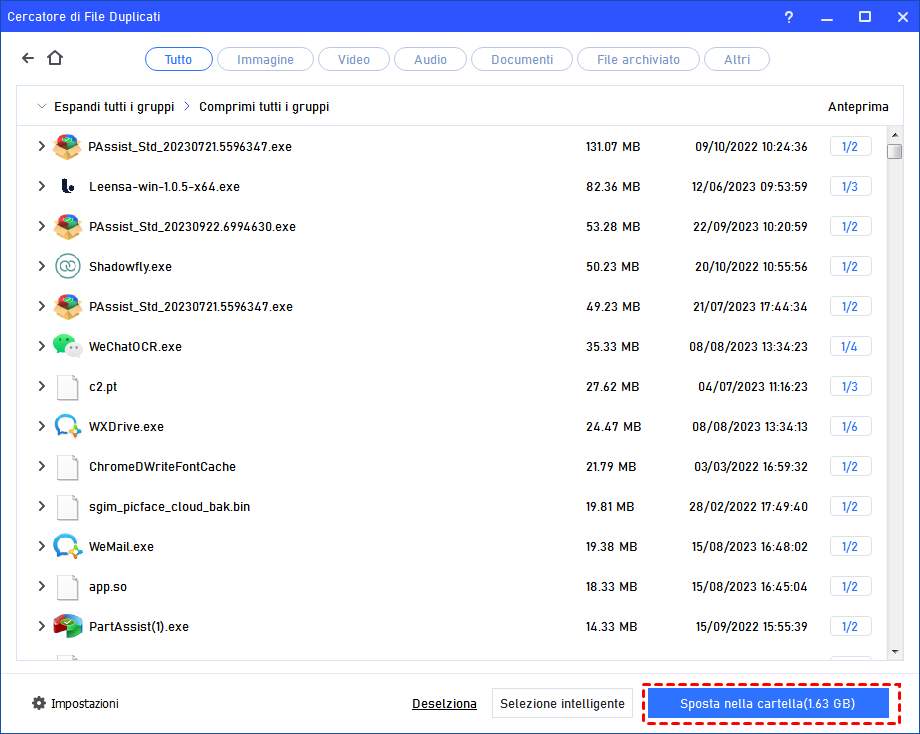The height and width of the screenshot is (734, 920).
Task: Click the scrollbar down arrow
Action: 895,651
